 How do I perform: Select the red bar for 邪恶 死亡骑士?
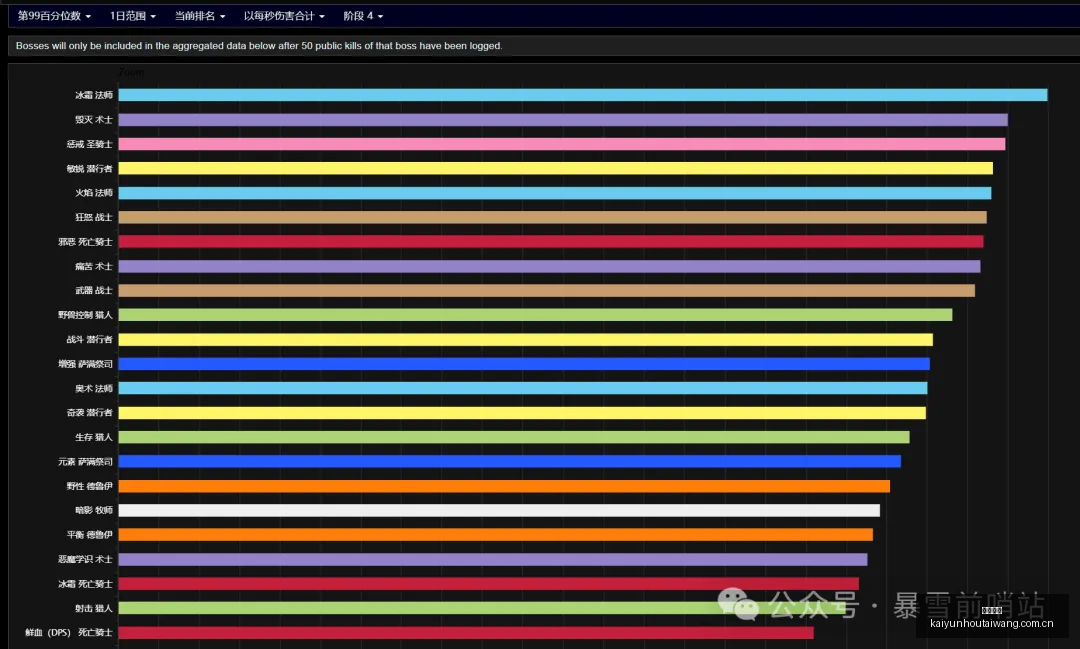pyautogui.click(x=551, y=242)
